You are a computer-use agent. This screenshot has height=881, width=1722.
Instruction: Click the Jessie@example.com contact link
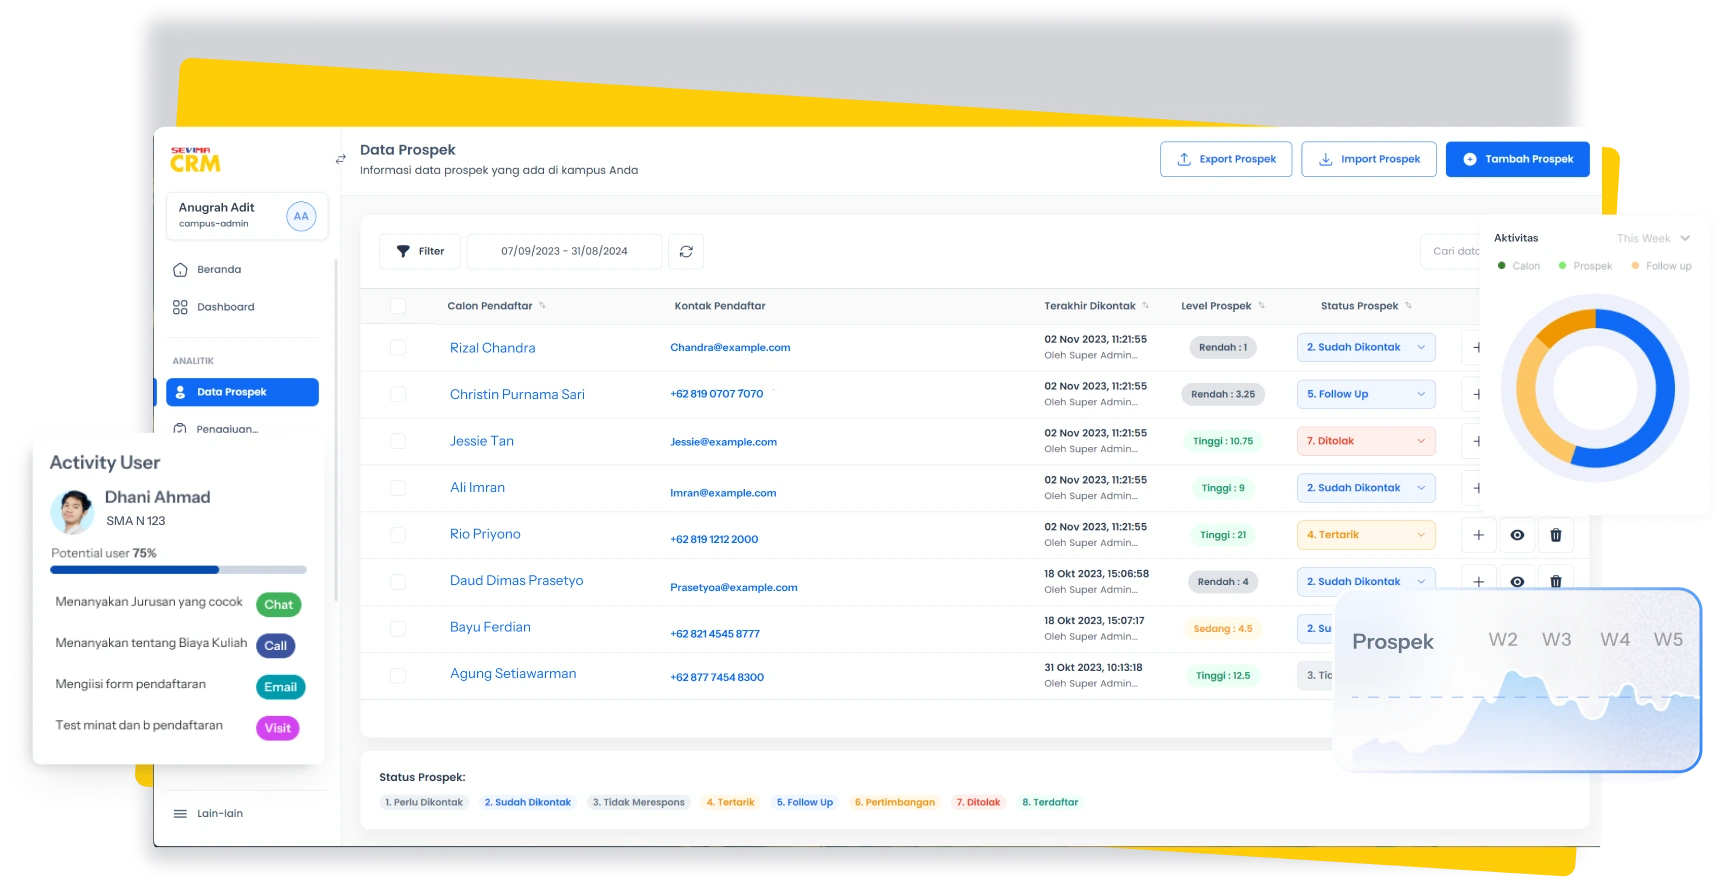(x=724, y=442)
